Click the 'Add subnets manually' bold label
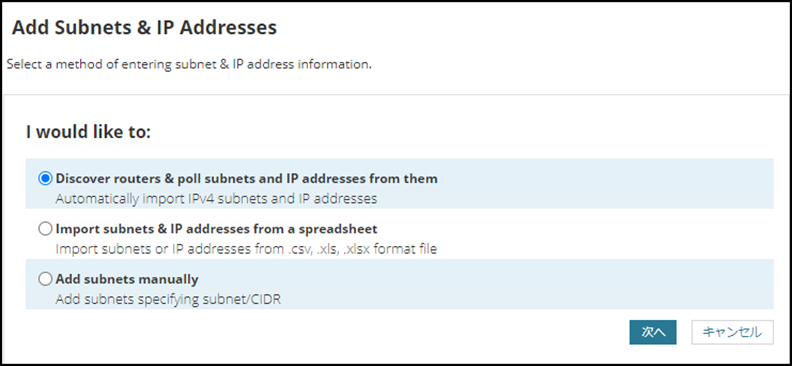Image resolution: width=792 pixels, height=366 pixels. 127,279
